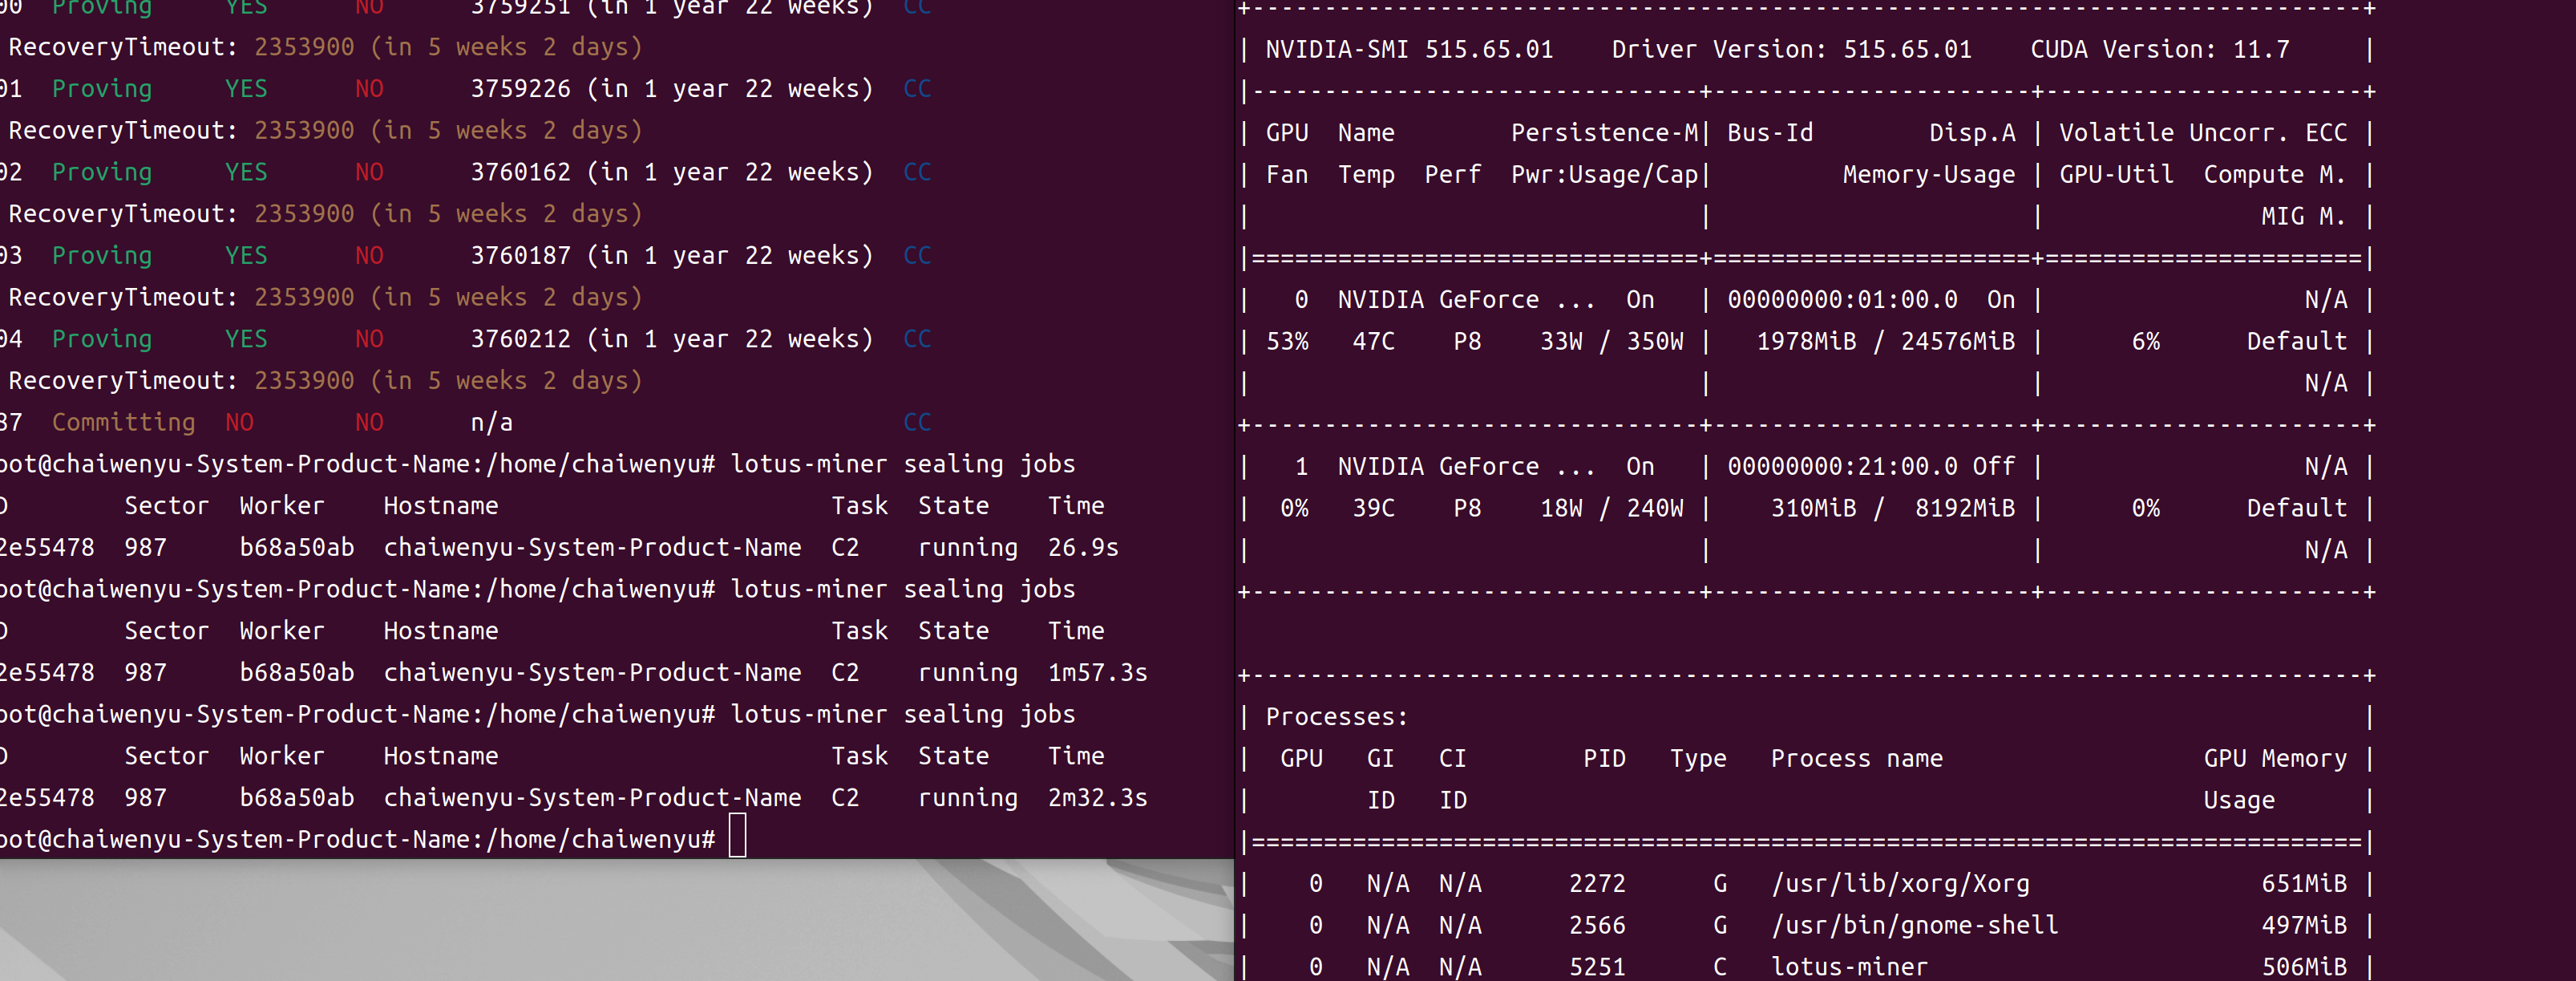
Task: Click the "GPU-Util" column header
Action: 2116,174
